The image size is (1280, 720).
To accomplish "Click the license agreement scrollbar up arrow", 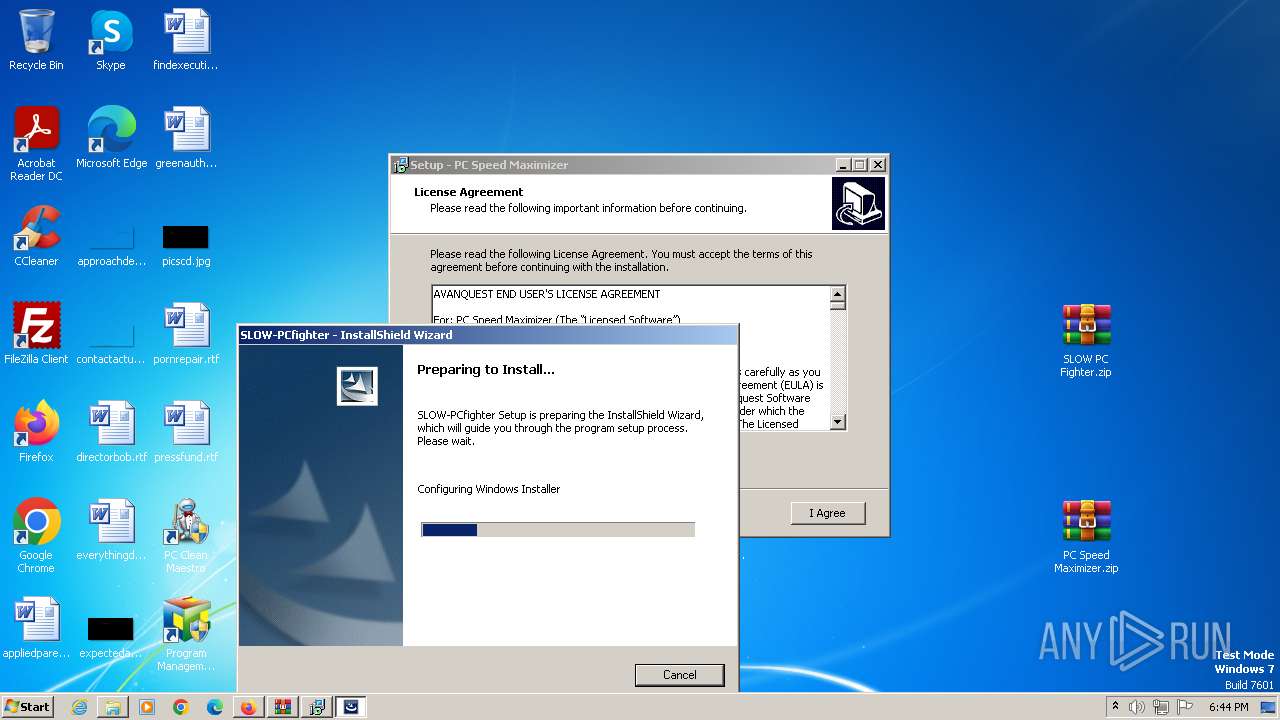I will point(838,294).
